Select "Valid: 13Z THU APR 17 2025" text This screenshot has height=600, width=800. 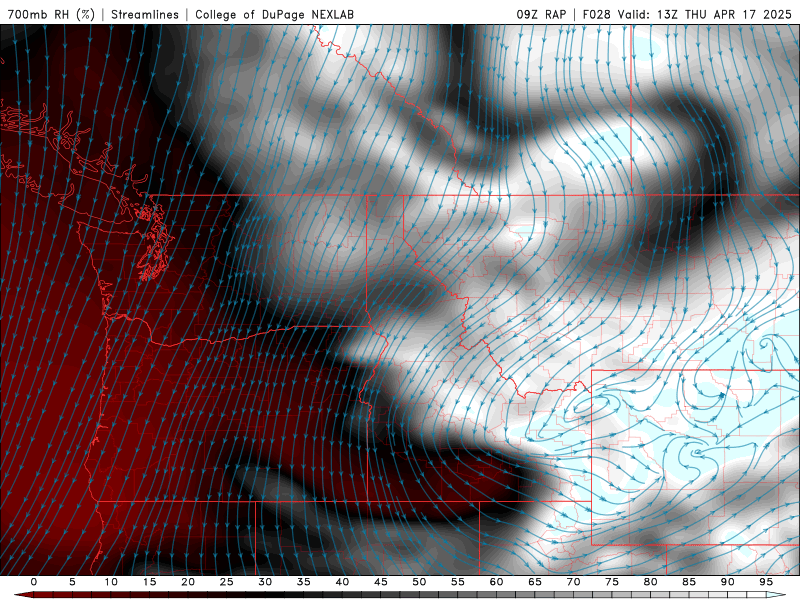pos(705,14)
